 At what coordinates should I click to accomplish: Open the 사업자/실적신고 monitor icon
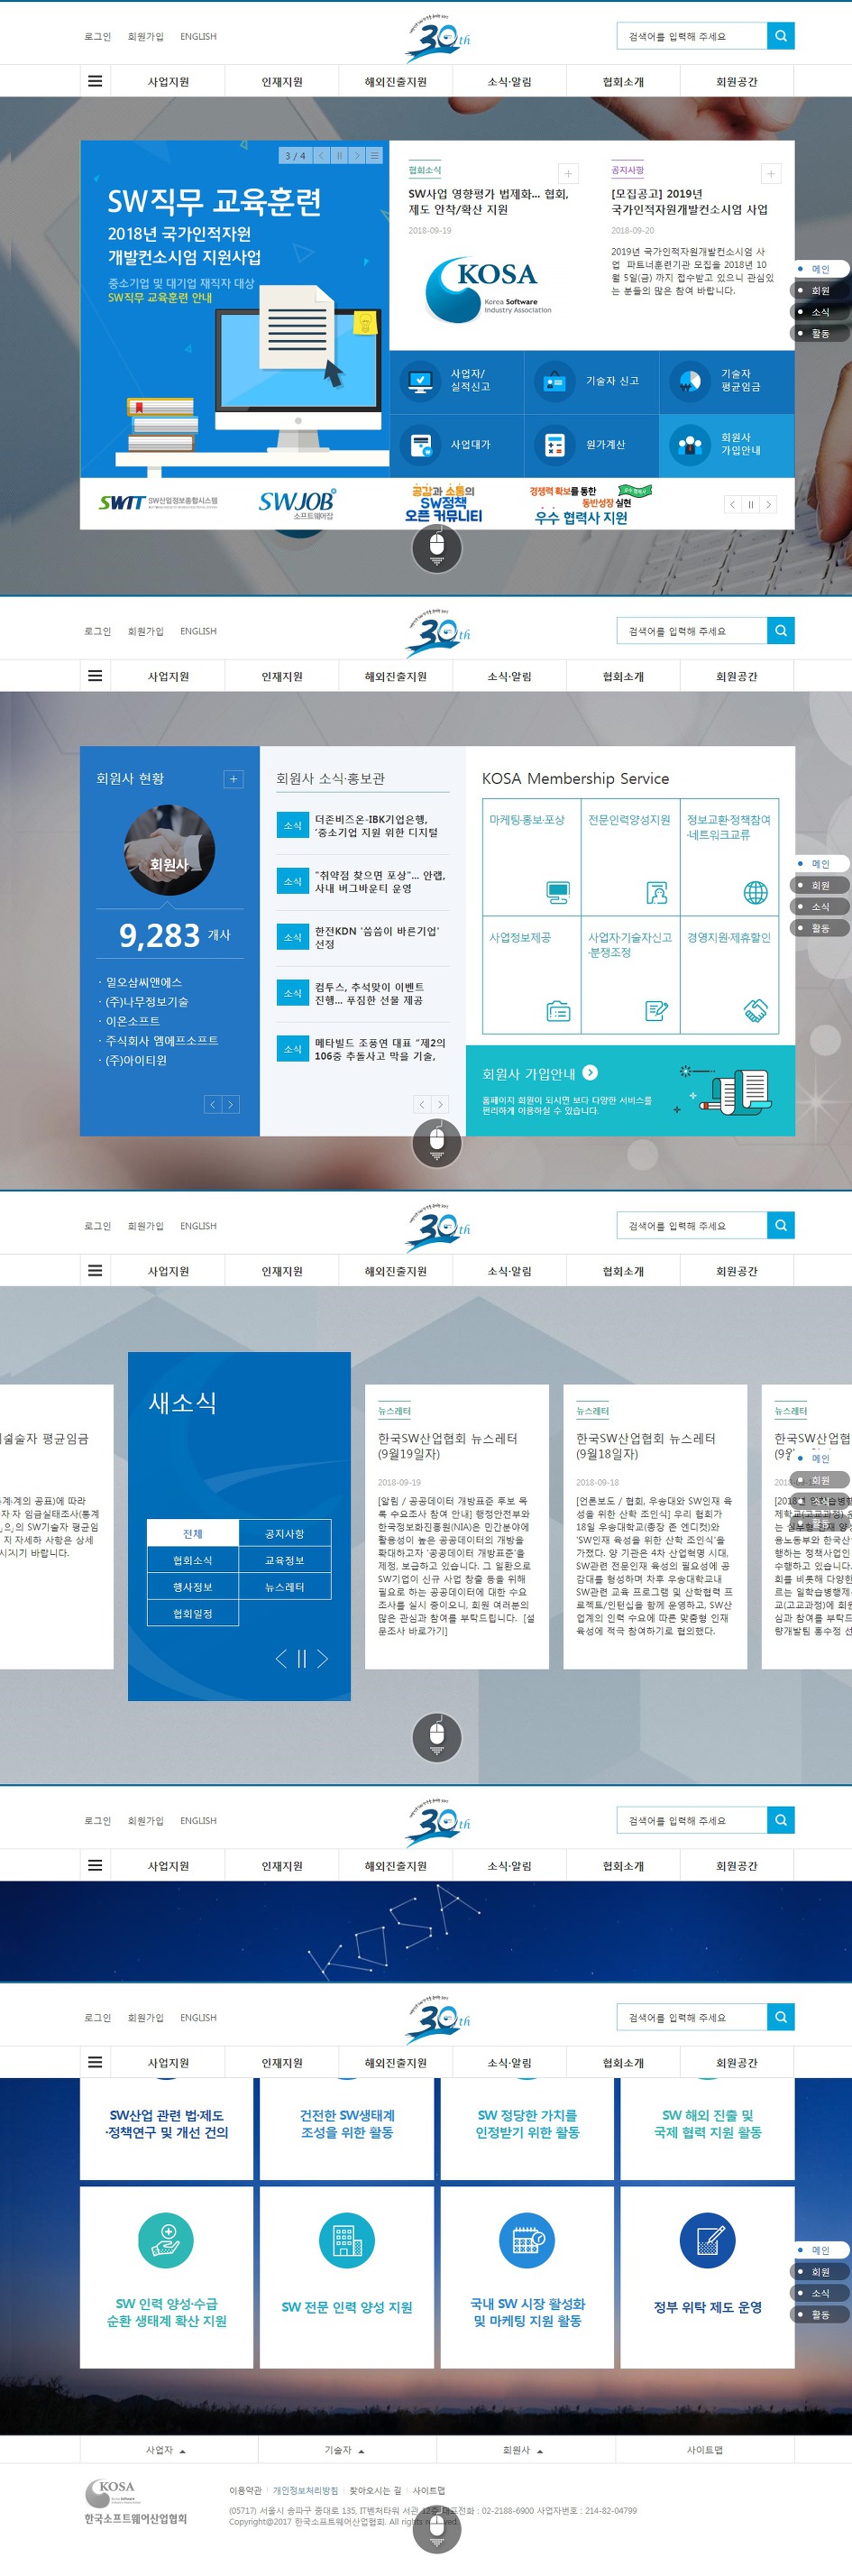[420, 381]
